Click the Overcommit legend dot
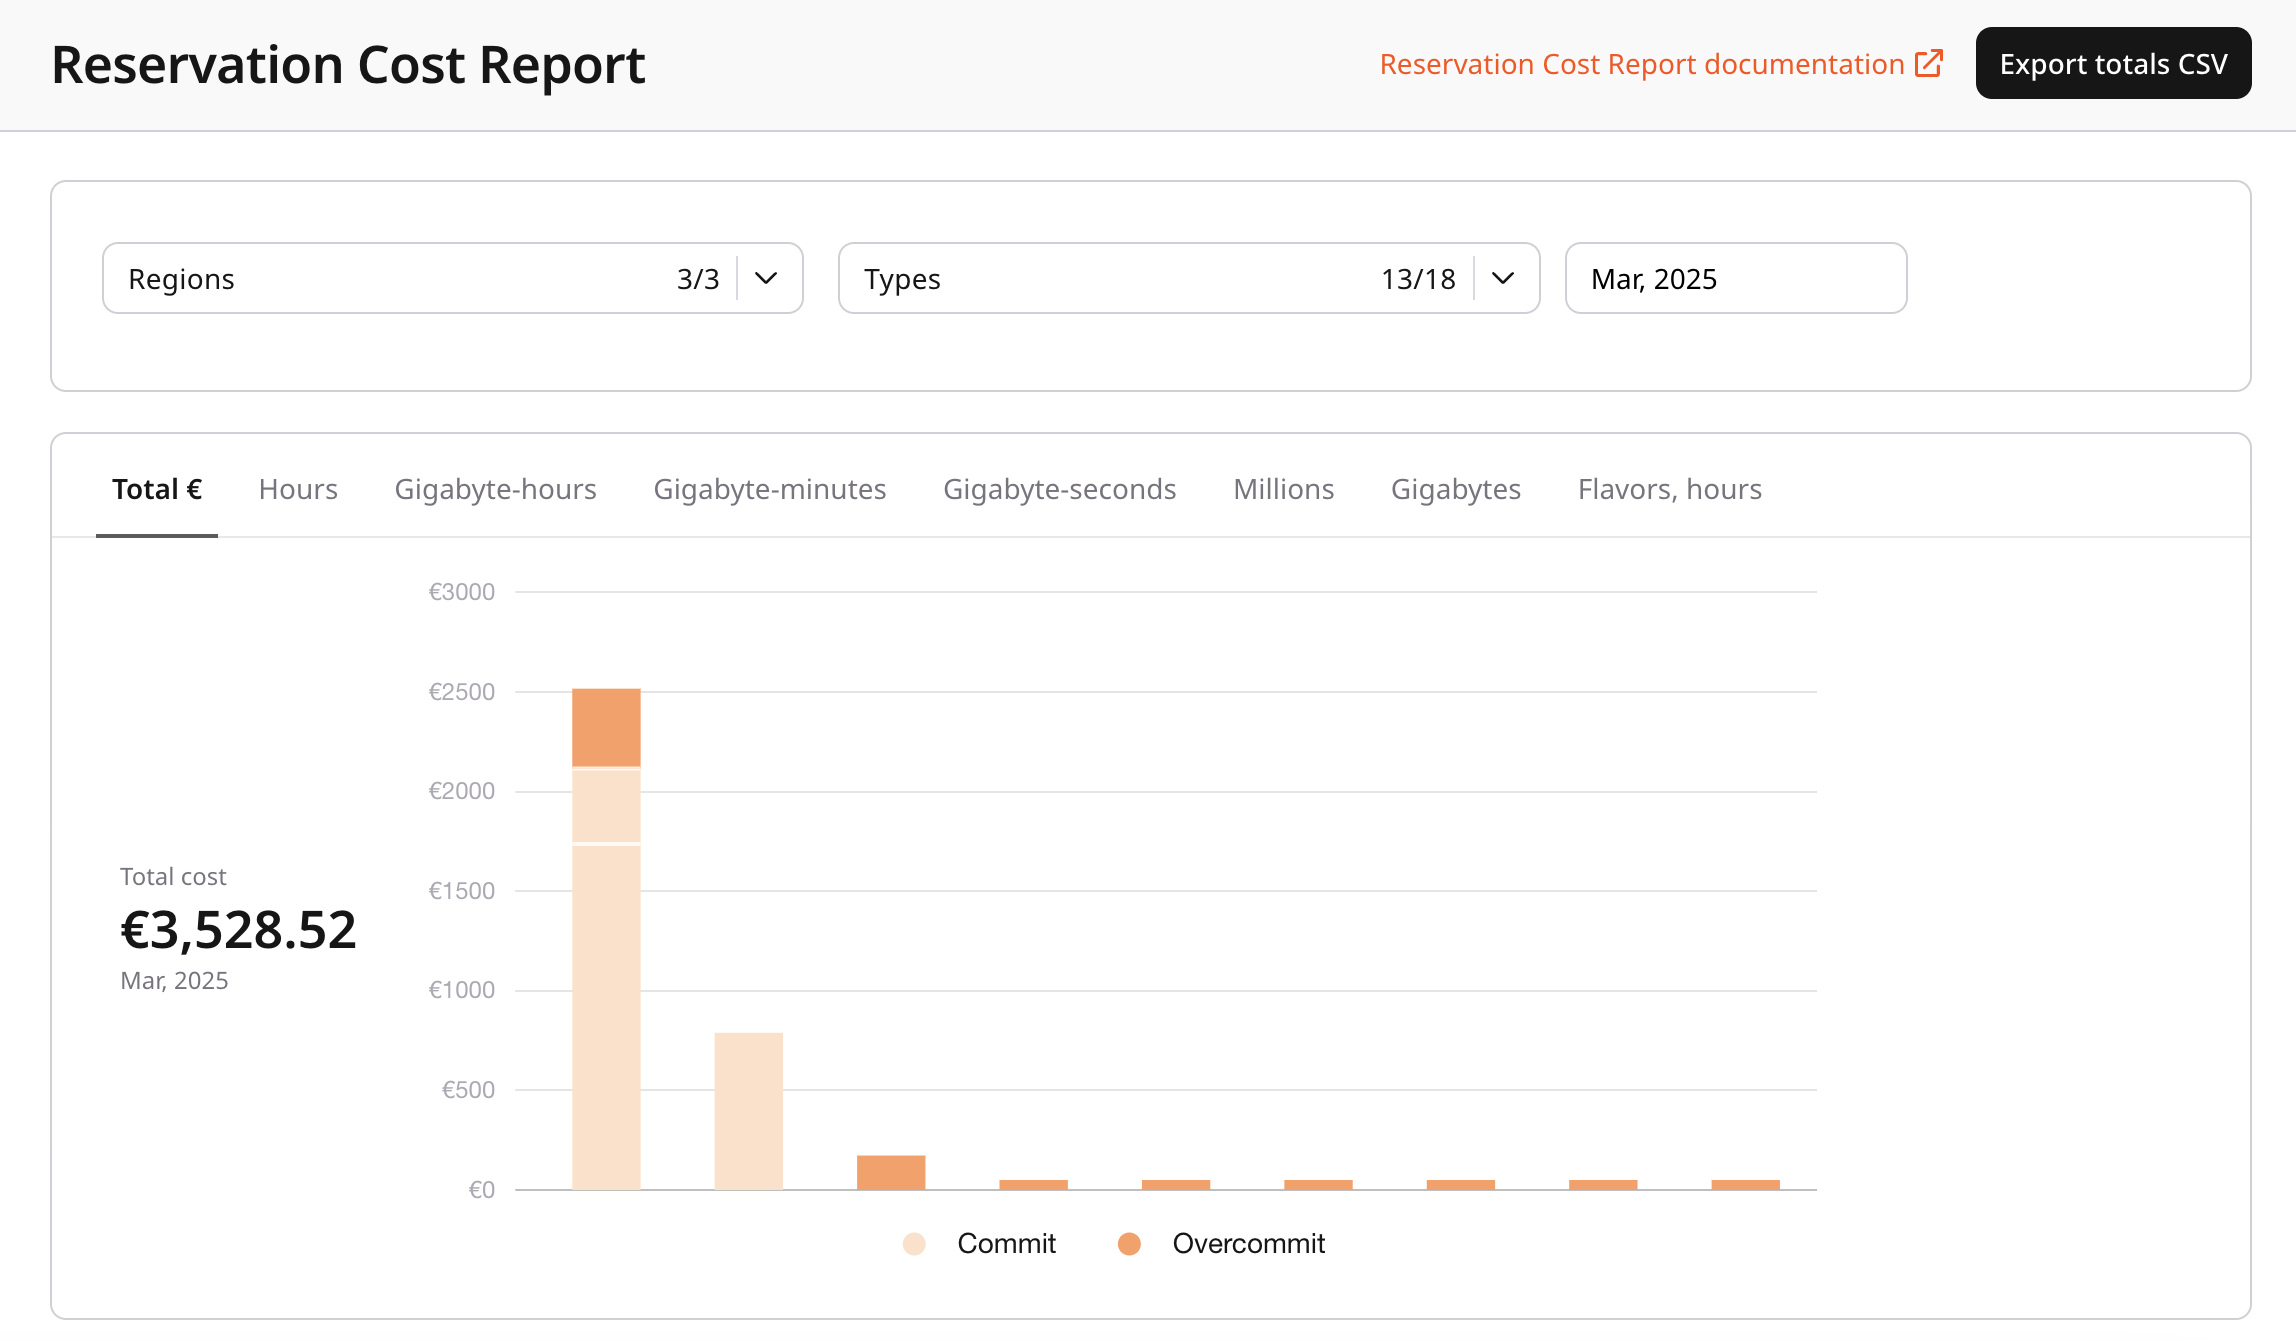The image size is (2296, 1340). (1130, 1243)
